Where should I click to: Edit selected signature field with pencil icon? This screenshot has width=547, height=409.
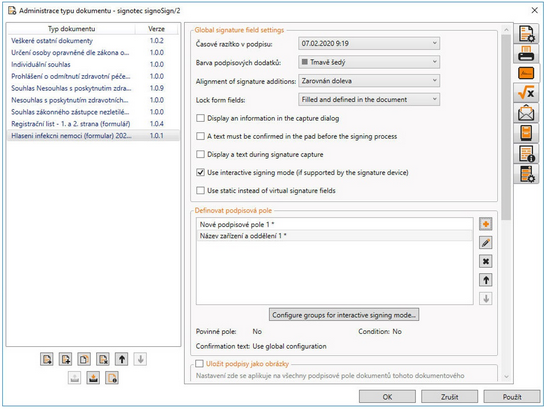[486, 243]
